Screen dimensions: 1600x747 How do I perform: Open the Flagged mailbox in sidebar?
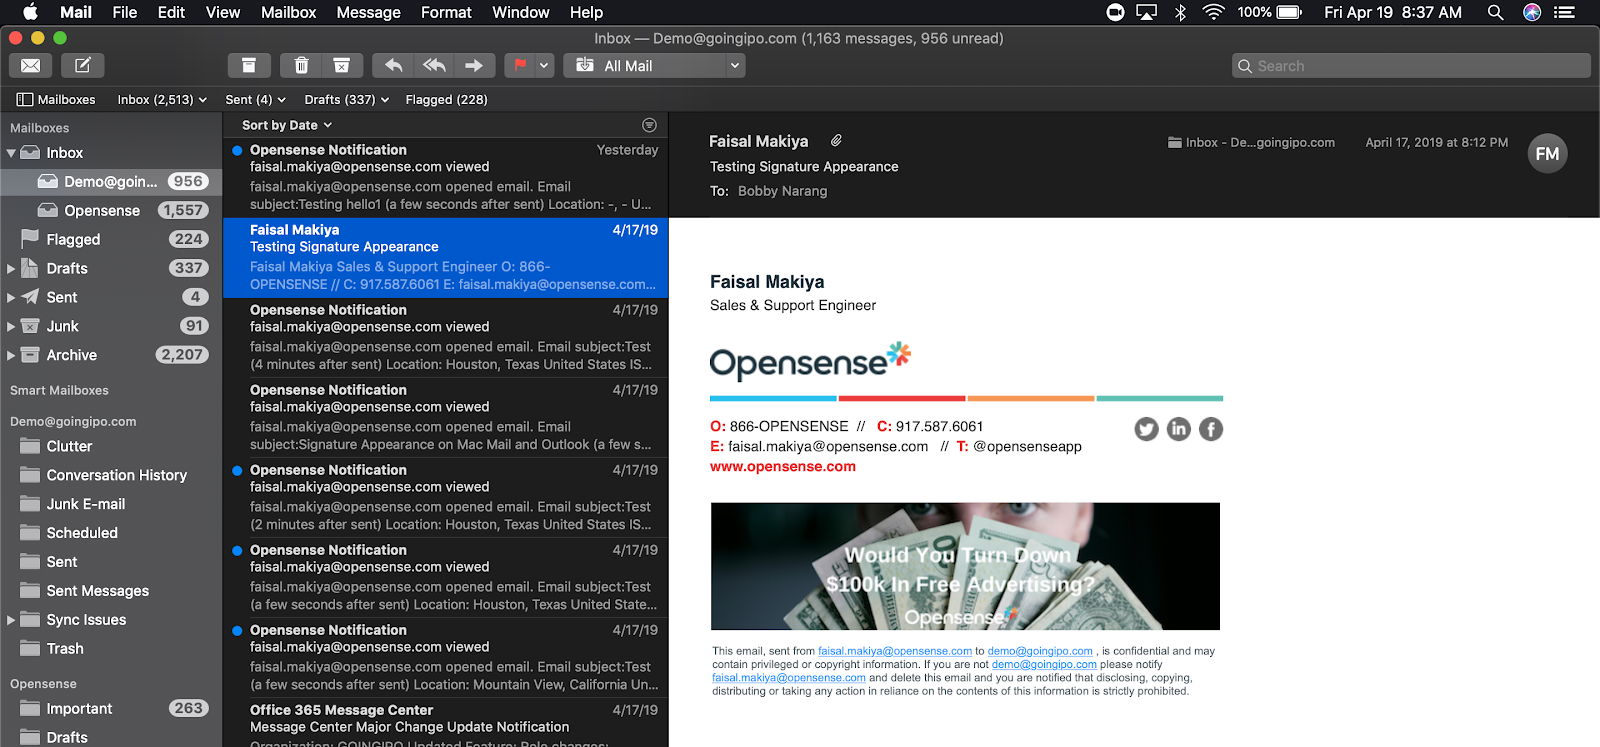click(x=111, y=240)
